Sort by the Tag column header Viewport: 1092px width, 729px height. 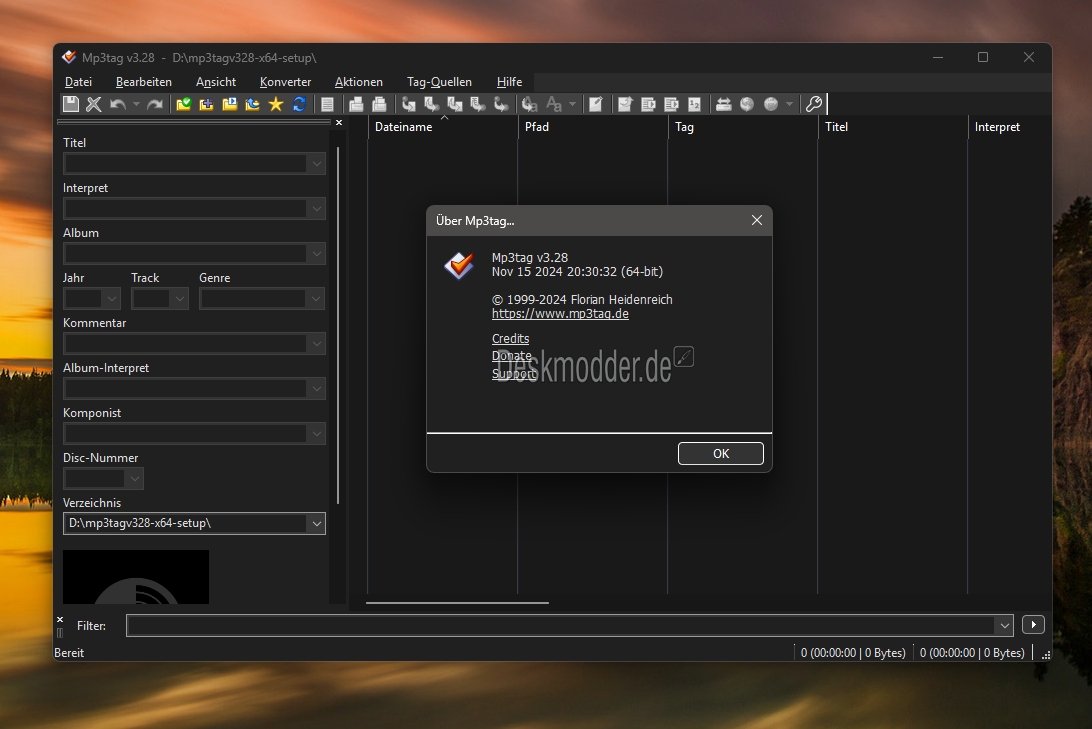point(743,127)
